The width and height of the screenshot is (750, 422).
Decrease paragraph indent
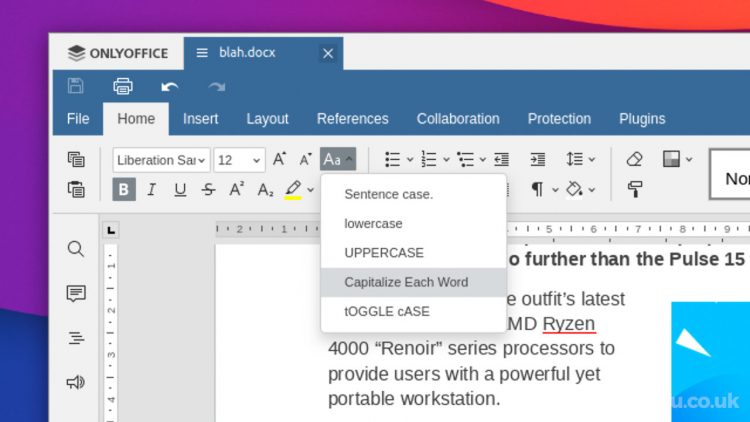501,159
